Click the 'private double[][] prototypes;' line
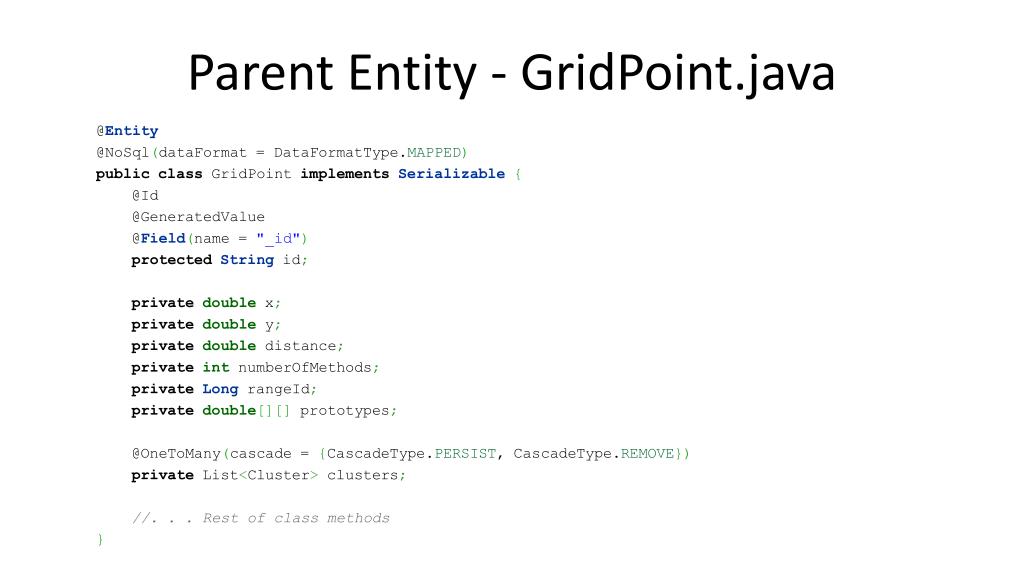This screenshot has width=1024, height=576. (x=264, y=411)
